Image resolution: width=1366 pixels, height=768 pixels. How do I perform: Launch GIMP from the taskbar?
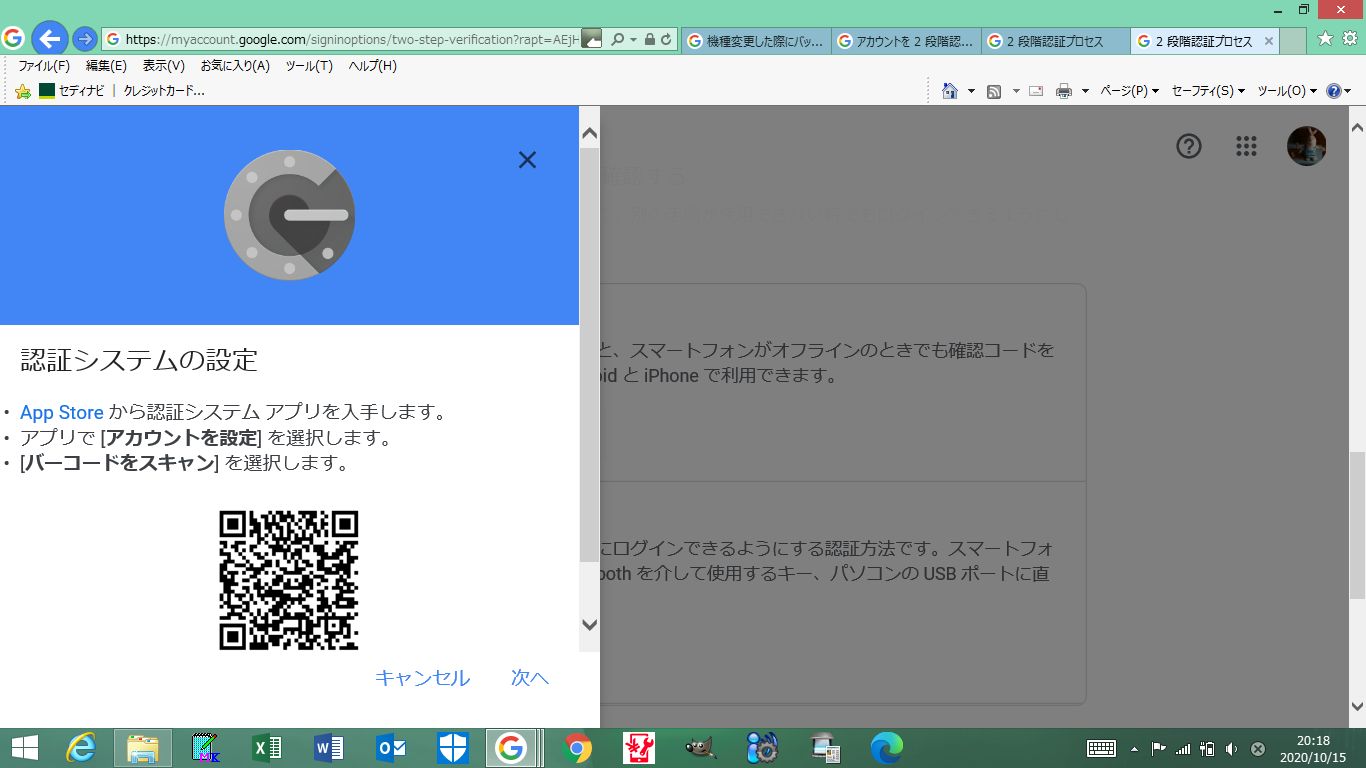click(701, 748)
